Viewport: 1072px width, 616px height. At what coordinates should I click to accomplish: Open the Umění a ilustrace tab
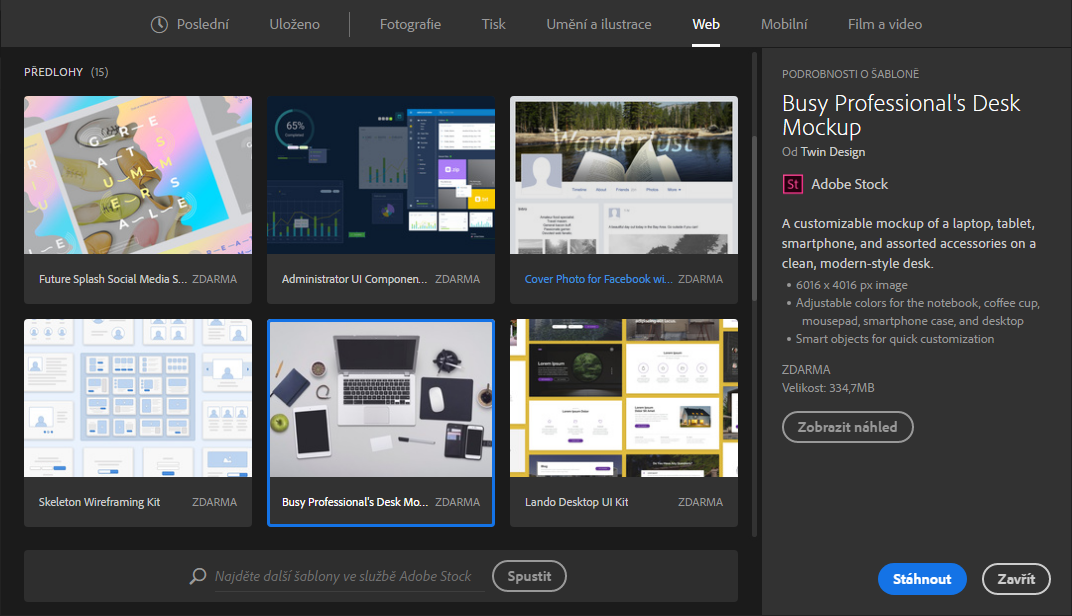coord(599,25)
